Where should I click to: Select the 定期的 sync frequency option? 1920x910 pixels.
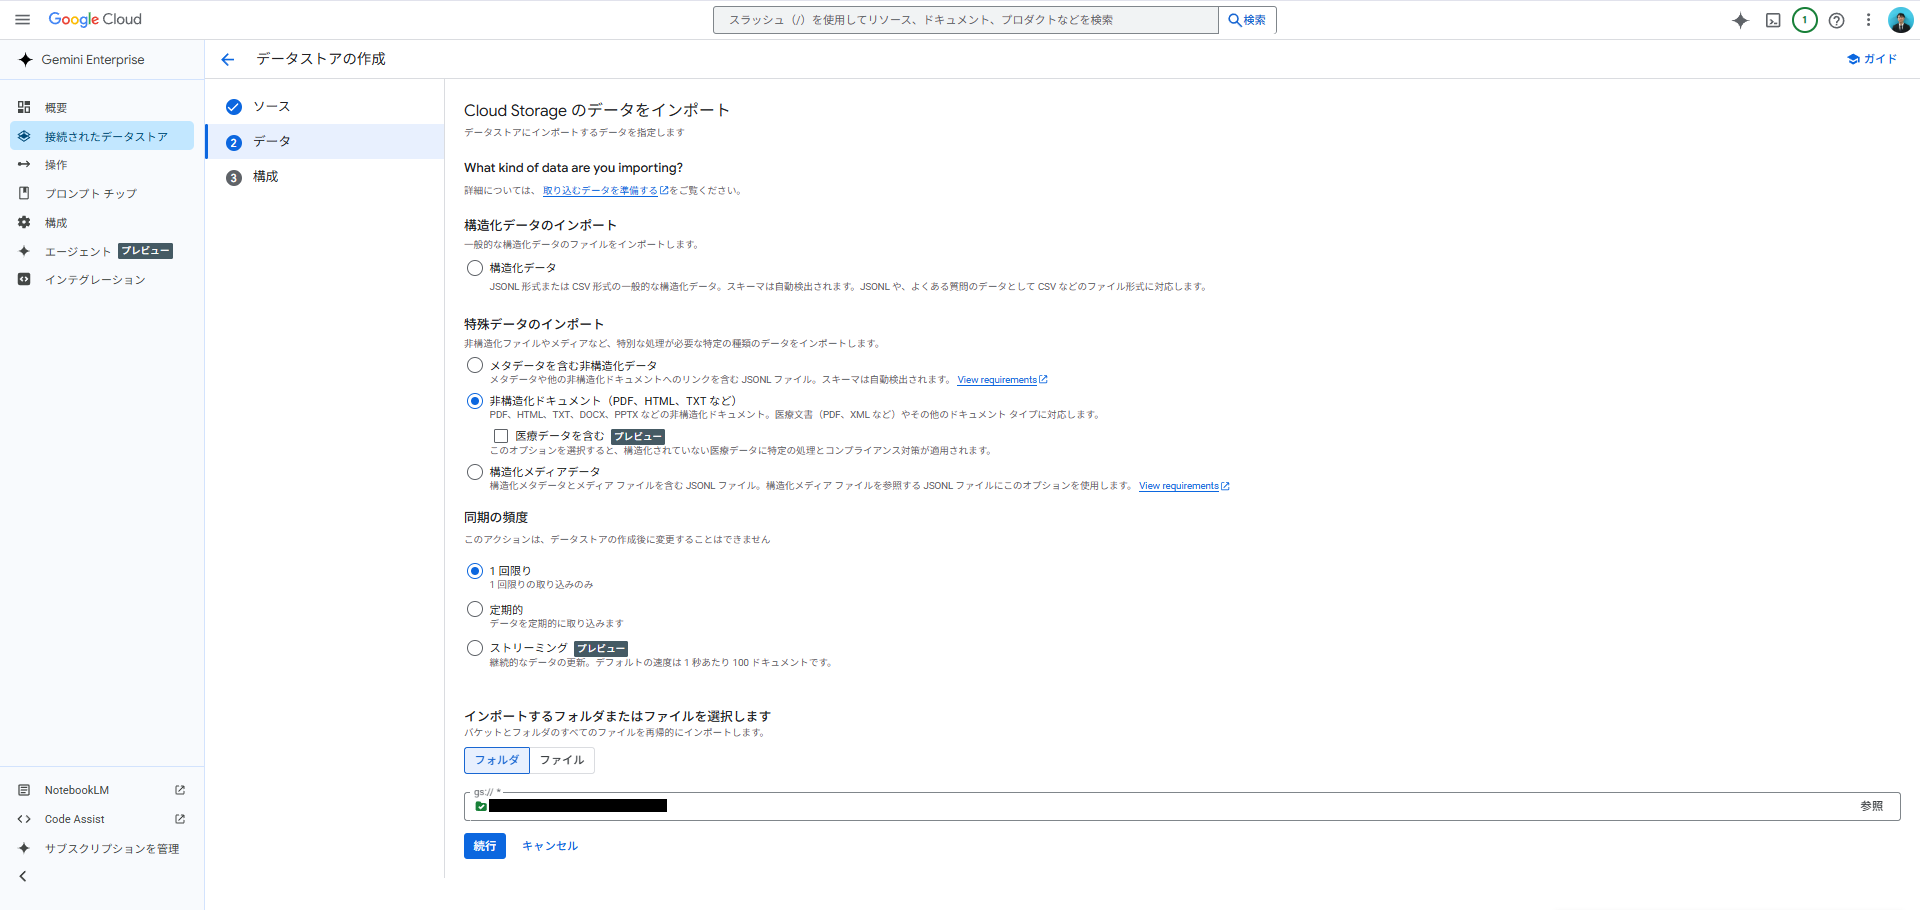tap(475, 609)
